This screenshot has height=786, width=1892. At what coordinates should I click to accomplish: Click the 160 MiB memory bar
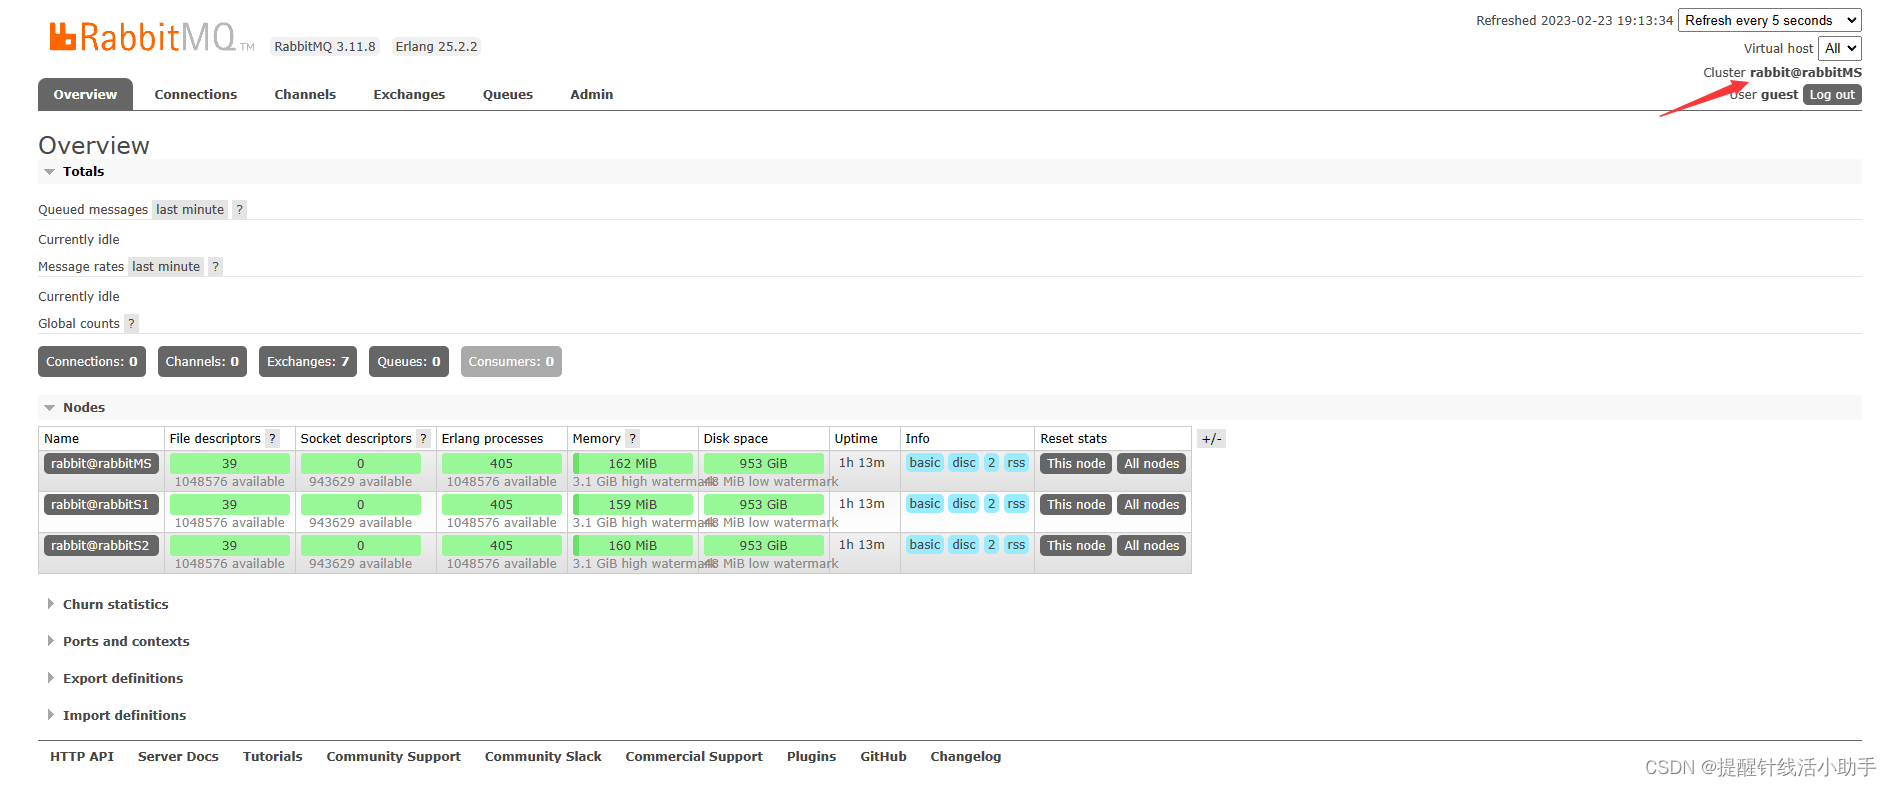click(633, 546)
